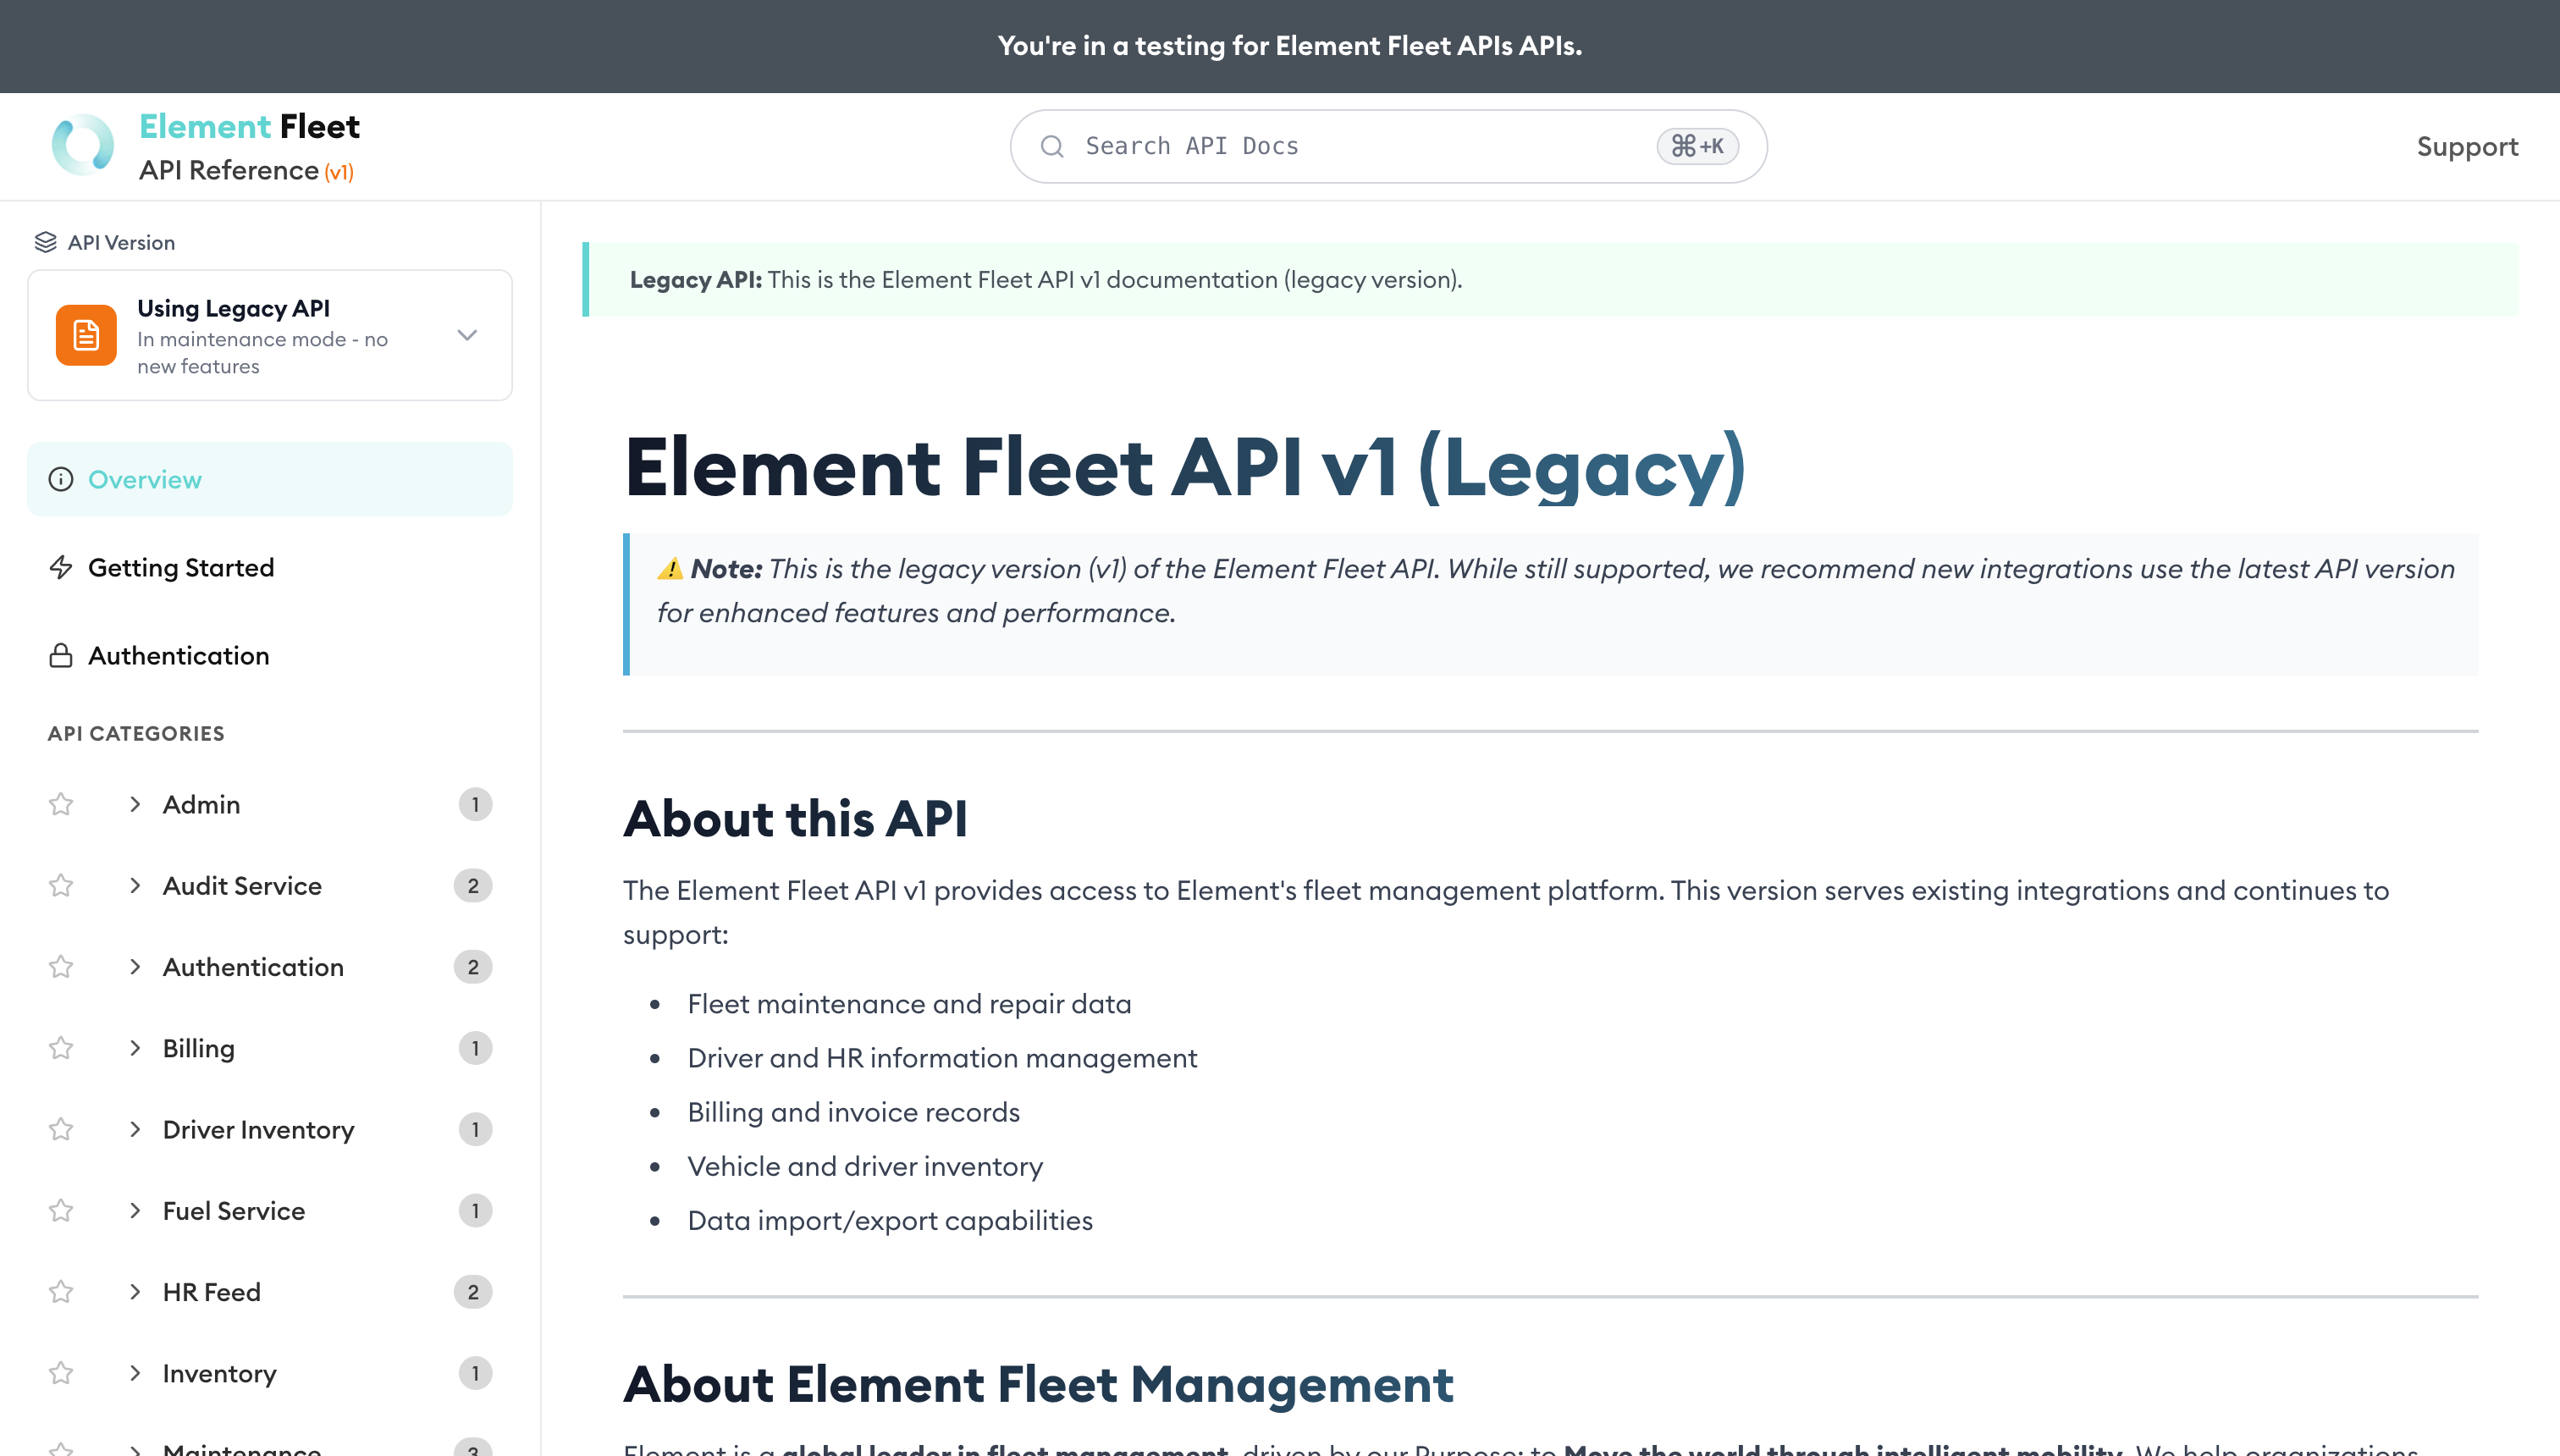
Task: Click the 'API CATEGORIES' section label
Action: pos(136,734)
